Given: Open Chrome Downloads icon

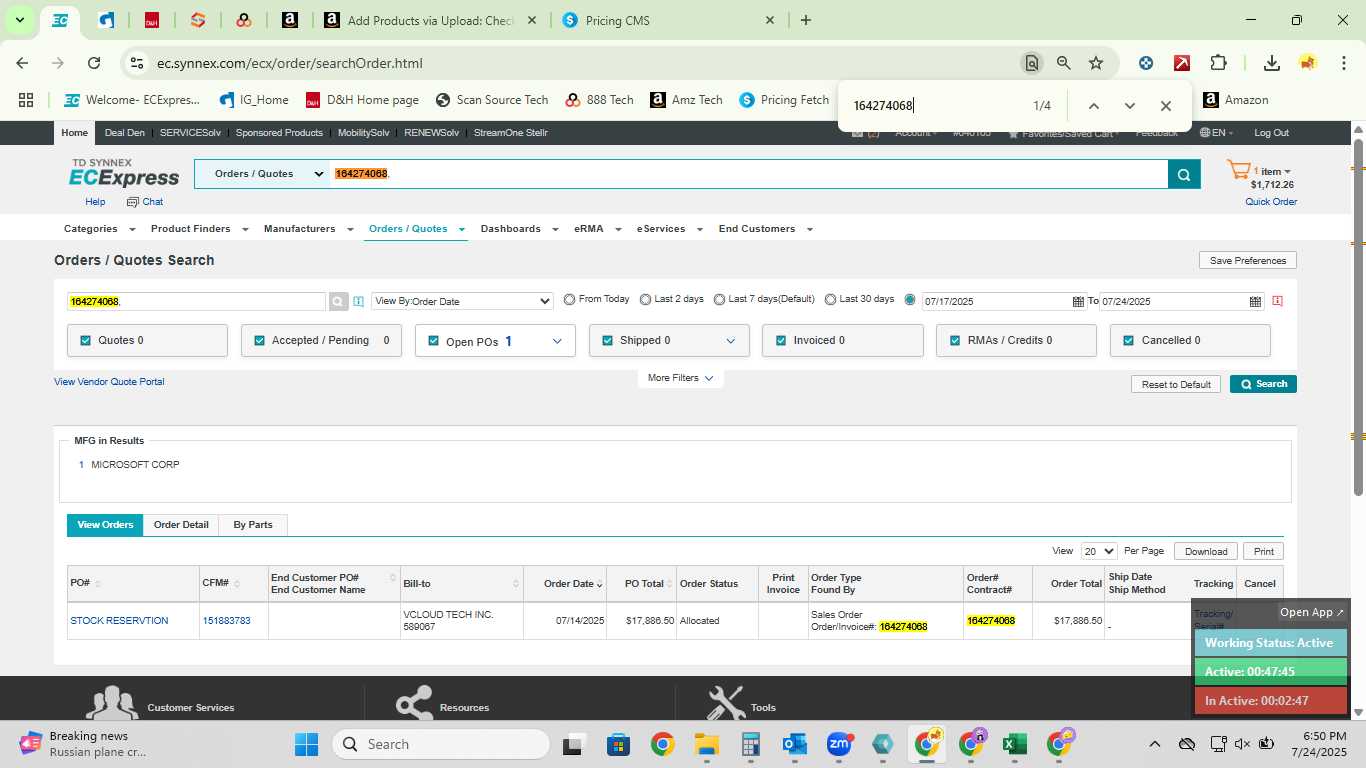Looking at the screenshot, I should [1271, 63].
